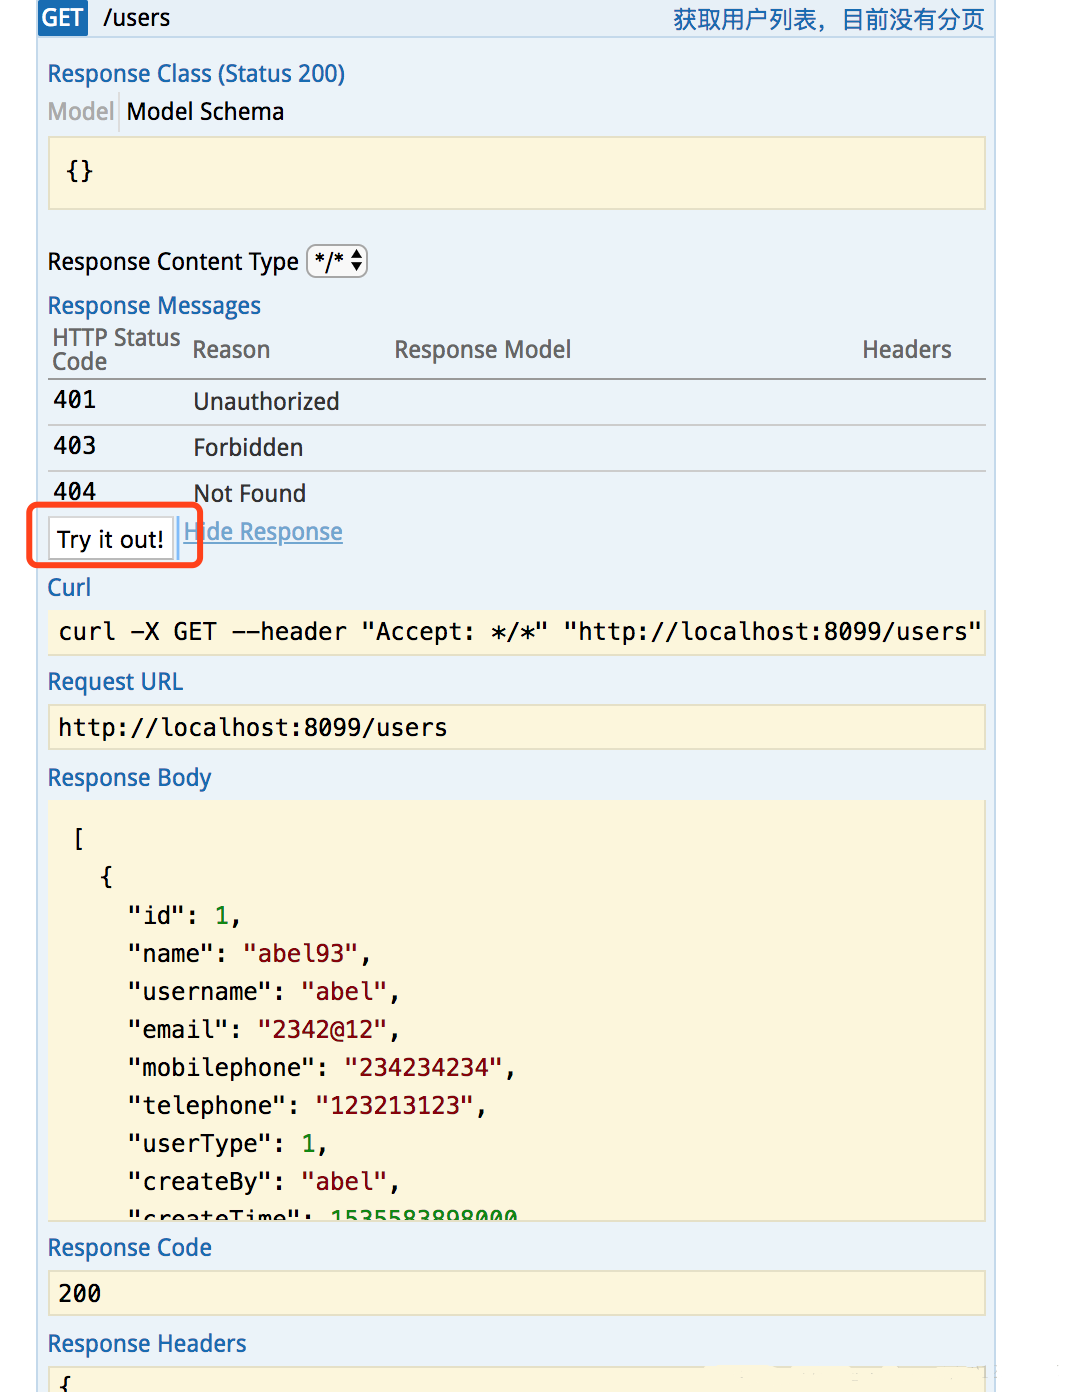Viewport: 1072px width, 1392px height.
Task: Collapse the /users endpoint path
Action: tap(137, 18)
